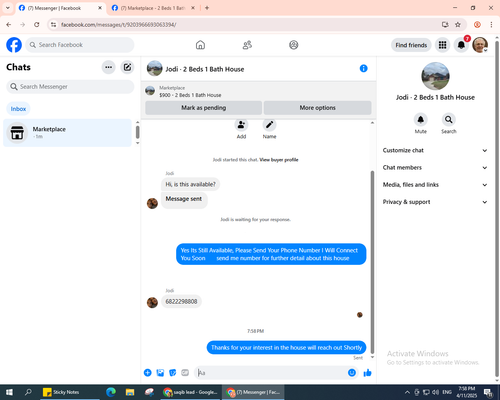The width and height of the screenshot is (500, 400).
Task: Mute the conversation with bell icon
Action: tap(421, 119)
